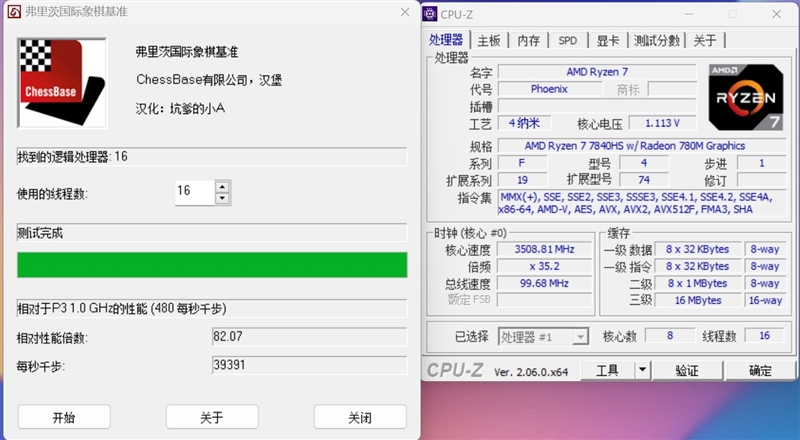
Task: Increase thread count with up arrow
Action: [222, 186]
